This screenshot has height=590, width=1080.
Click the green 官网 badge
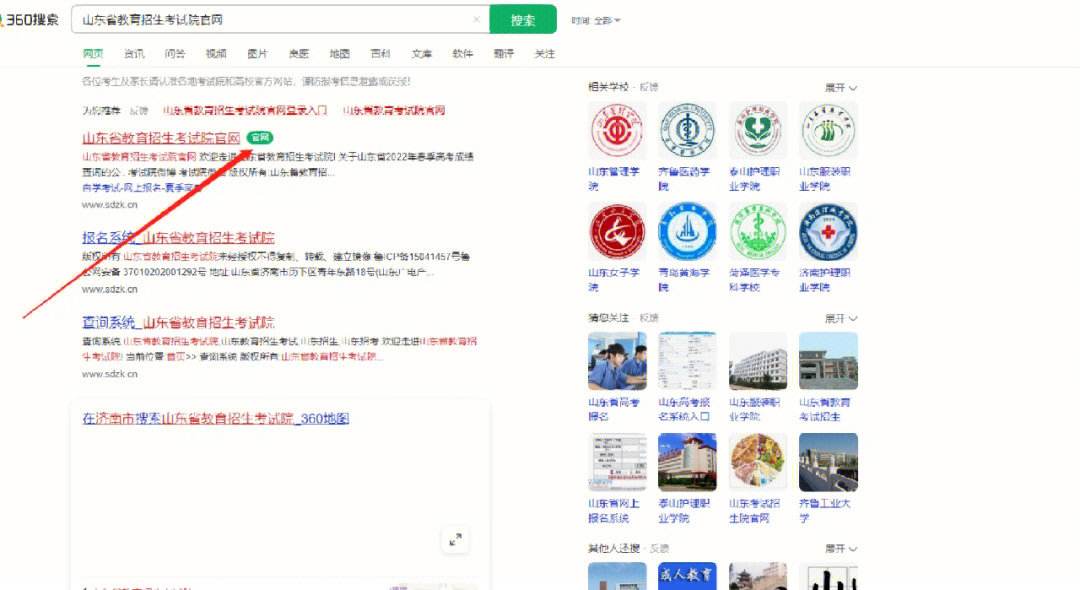click(x=260, y=138)
